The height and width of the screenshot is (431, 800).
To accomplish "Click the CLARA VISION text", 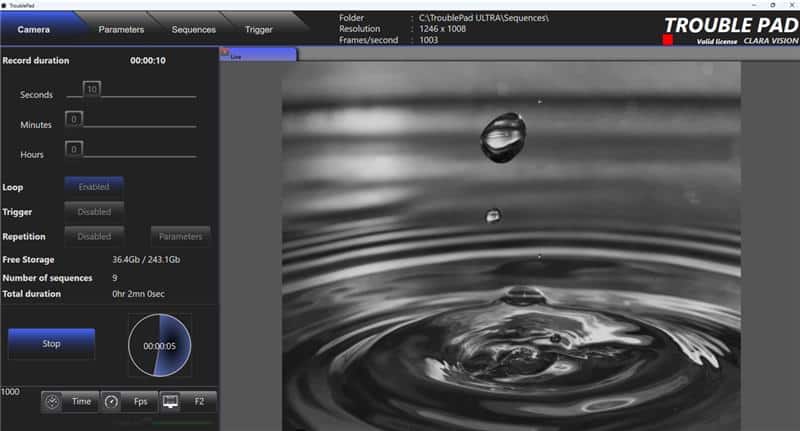I will pos(770,41).
